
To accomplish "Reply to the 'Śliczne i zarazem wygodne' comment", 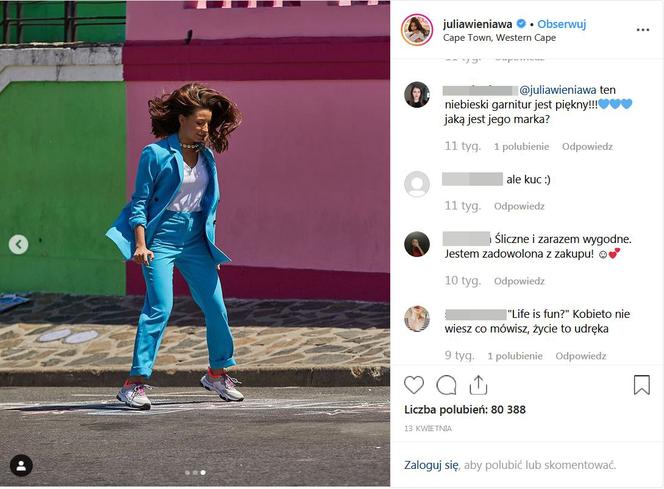I will pos(519,281).
